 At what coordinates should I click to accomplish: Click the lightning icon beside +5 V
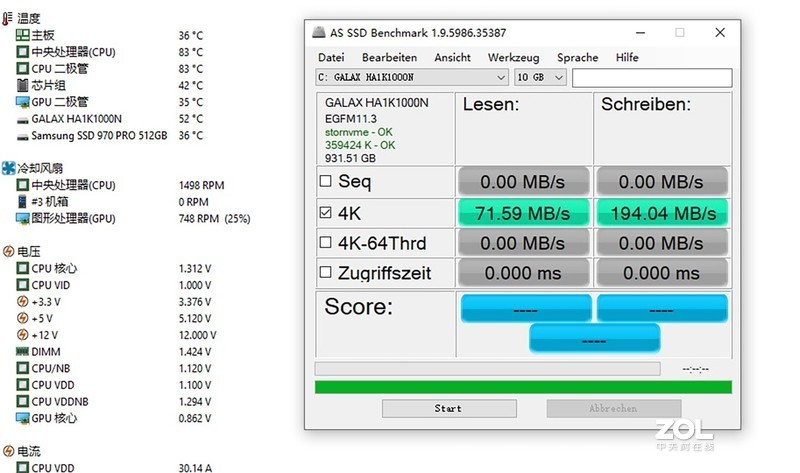[x=22, y=318]
